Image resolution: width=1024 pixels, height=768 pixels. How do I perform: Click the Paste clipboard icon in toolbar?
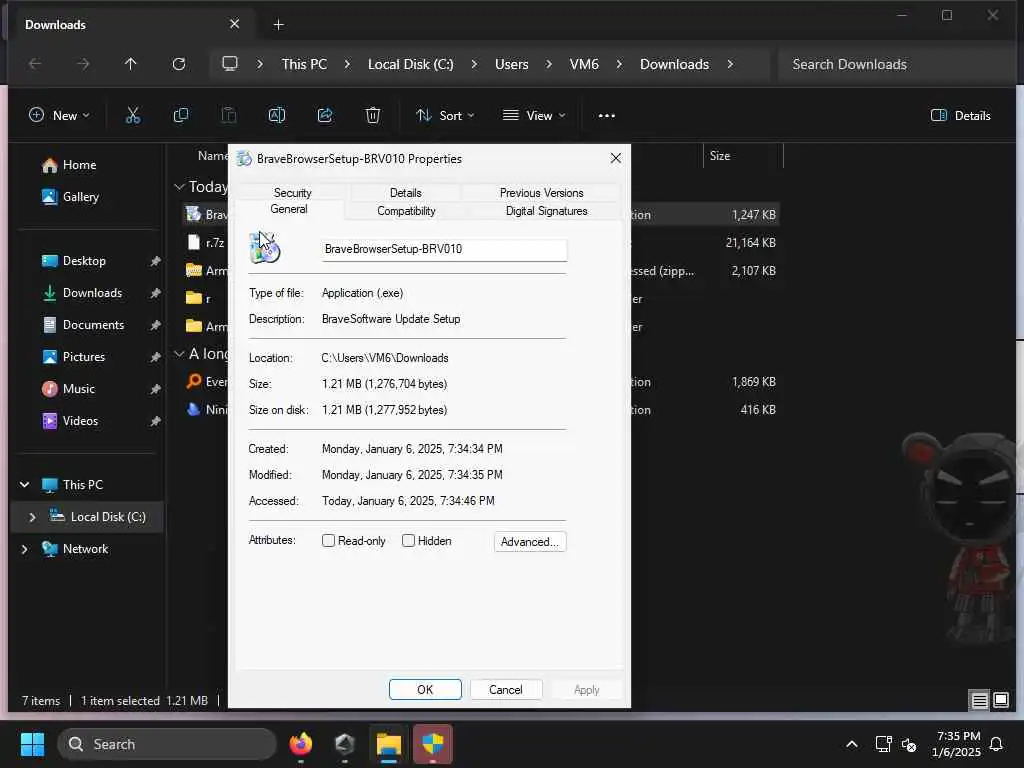(229, 116)
